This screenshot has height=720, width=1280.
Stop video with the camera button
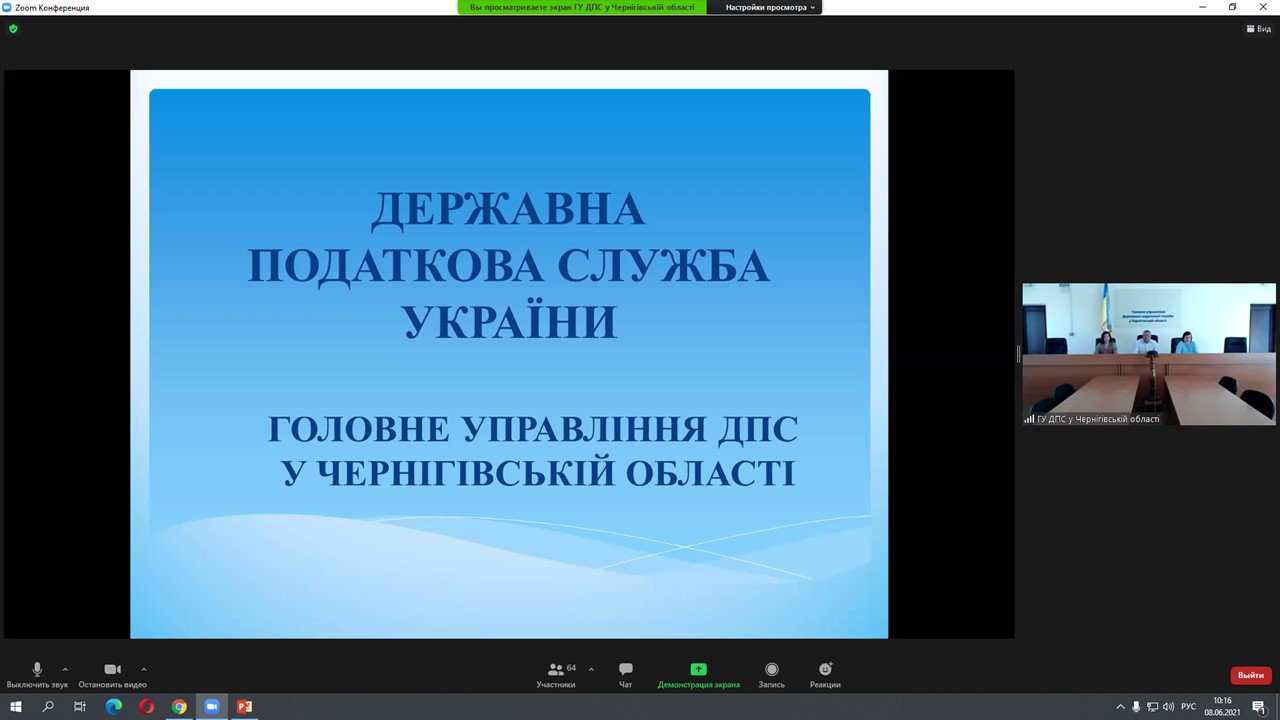pyautogui.click(x=112, y=674)
